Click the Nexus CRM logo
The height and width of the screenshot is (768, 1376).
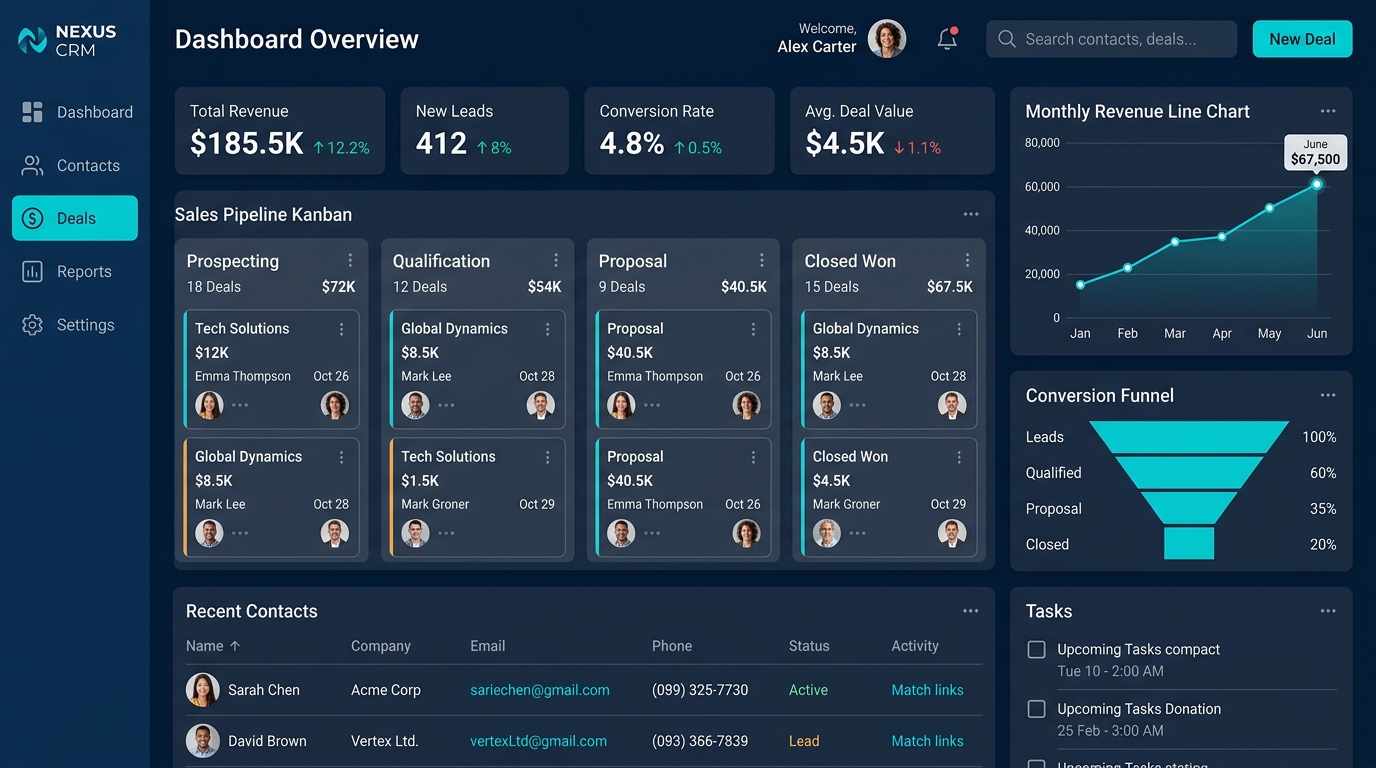[67, 40]
